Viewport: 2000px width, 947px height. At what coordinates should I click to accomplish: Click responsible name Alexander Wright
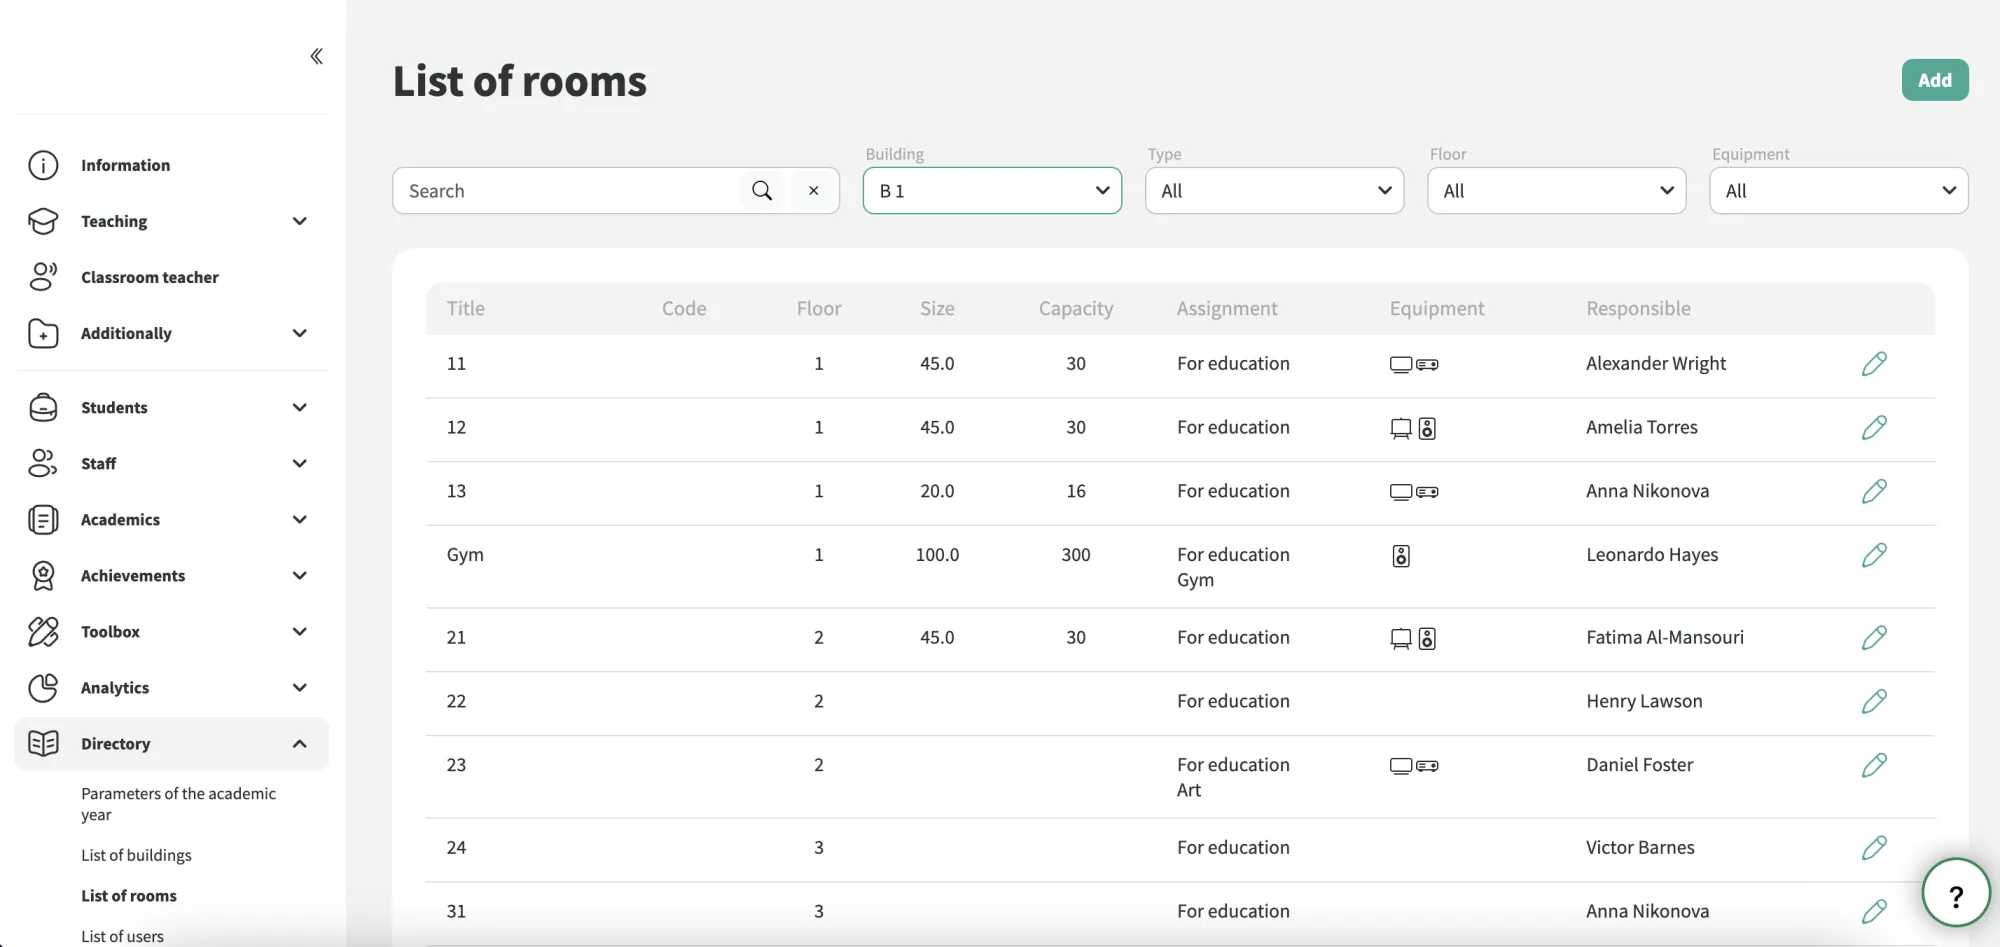click(x=1656, y=364)
